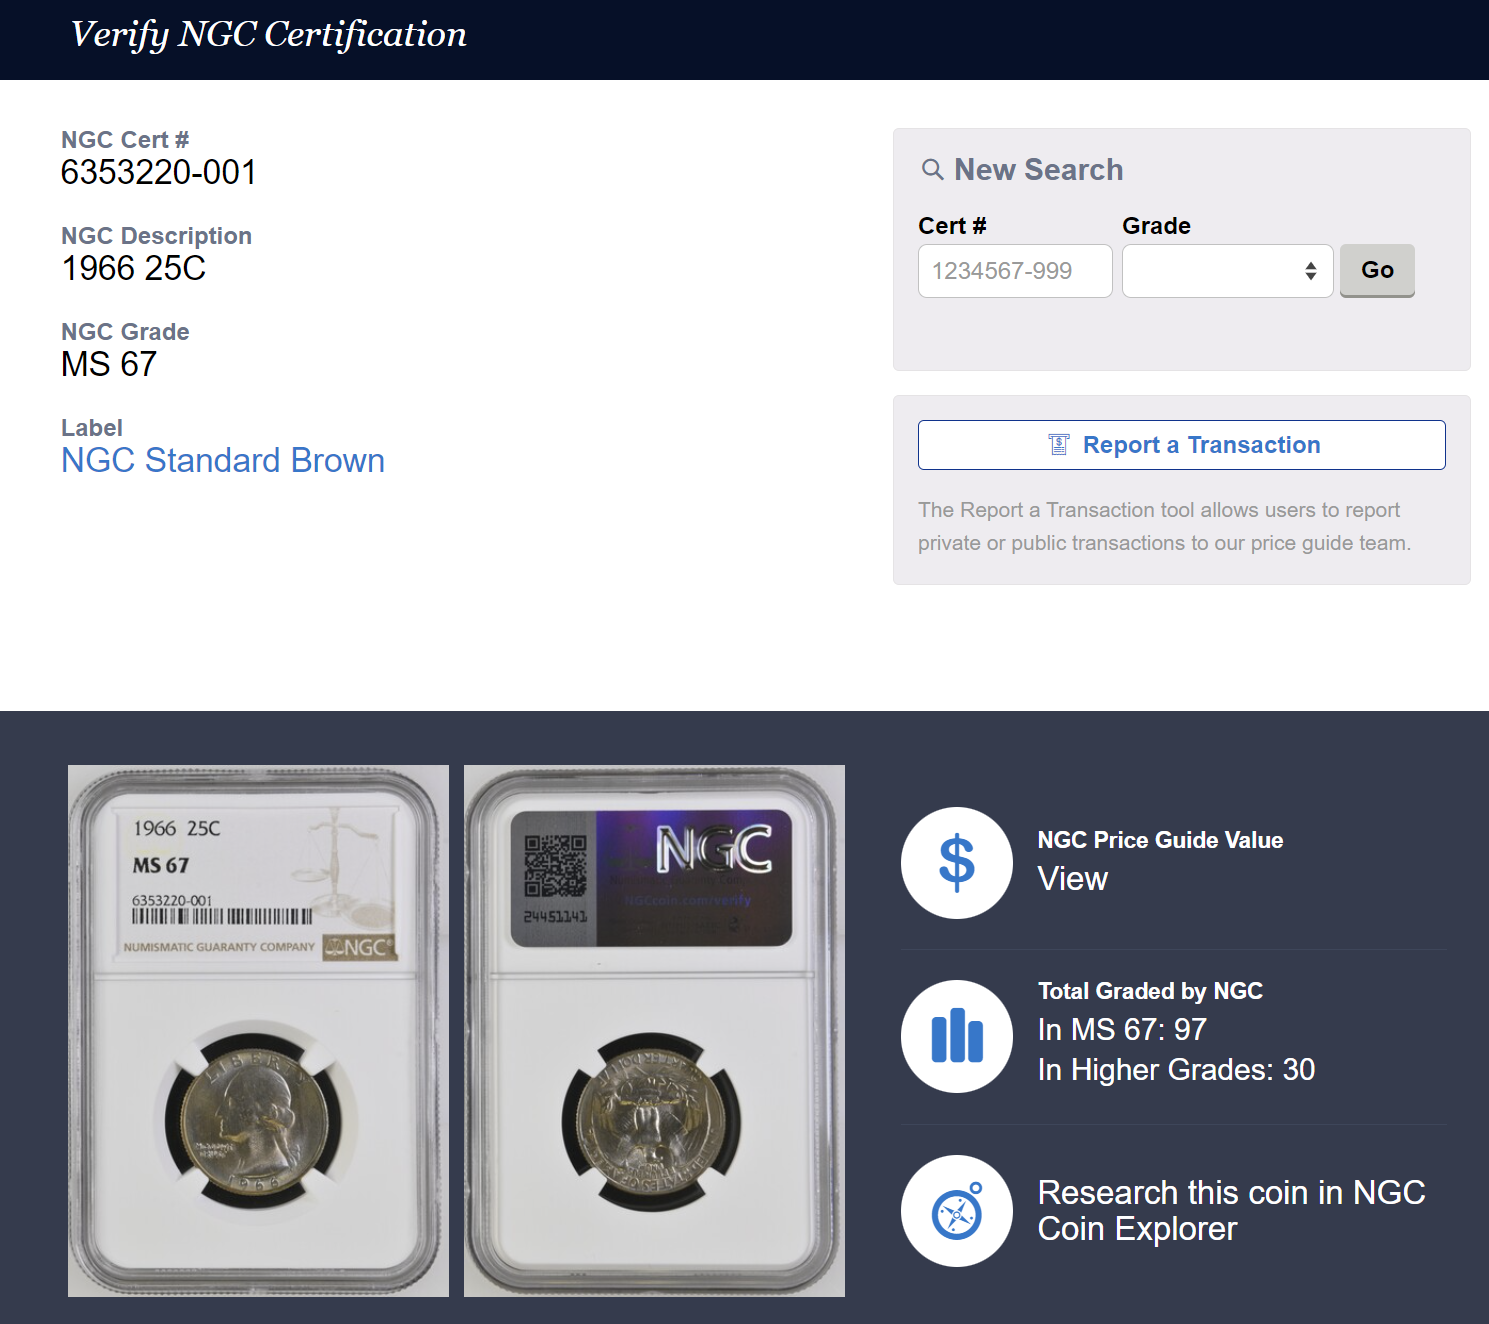
Task: Click the New Search heading
Action: (x=1038, y=170)
